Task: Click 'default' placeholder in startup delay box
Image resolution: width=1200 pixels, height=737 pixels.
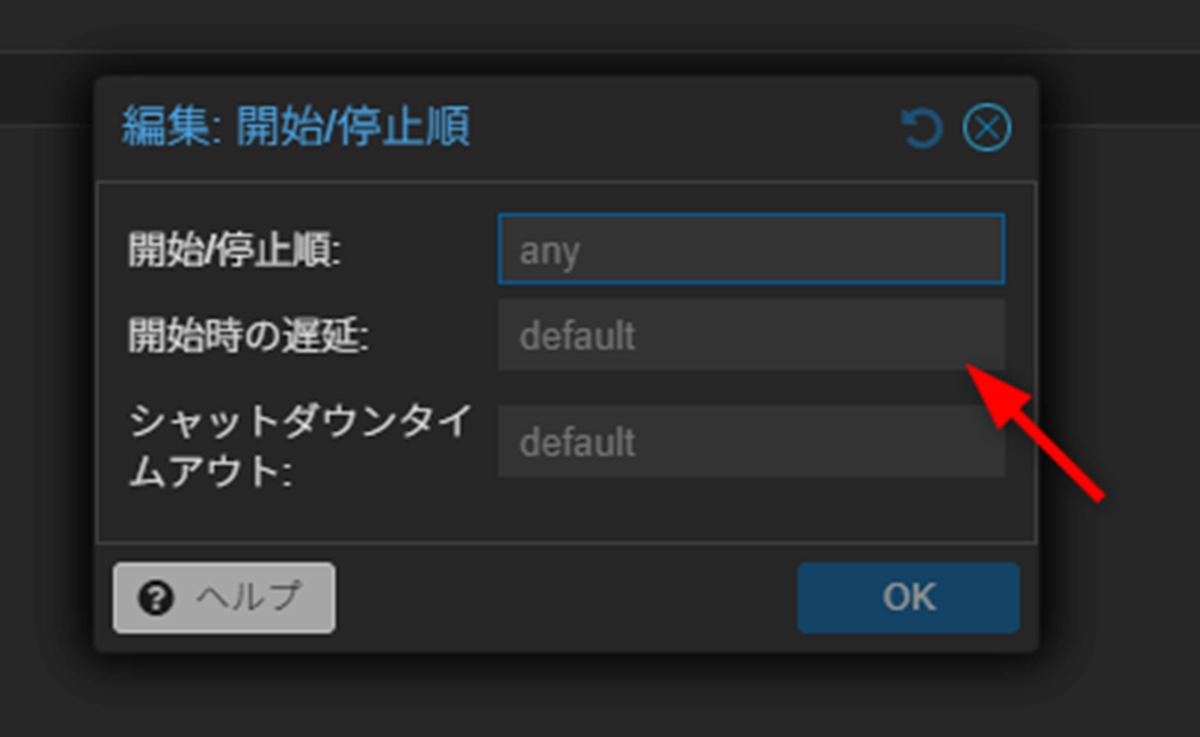Action: (x=577, y=336)
